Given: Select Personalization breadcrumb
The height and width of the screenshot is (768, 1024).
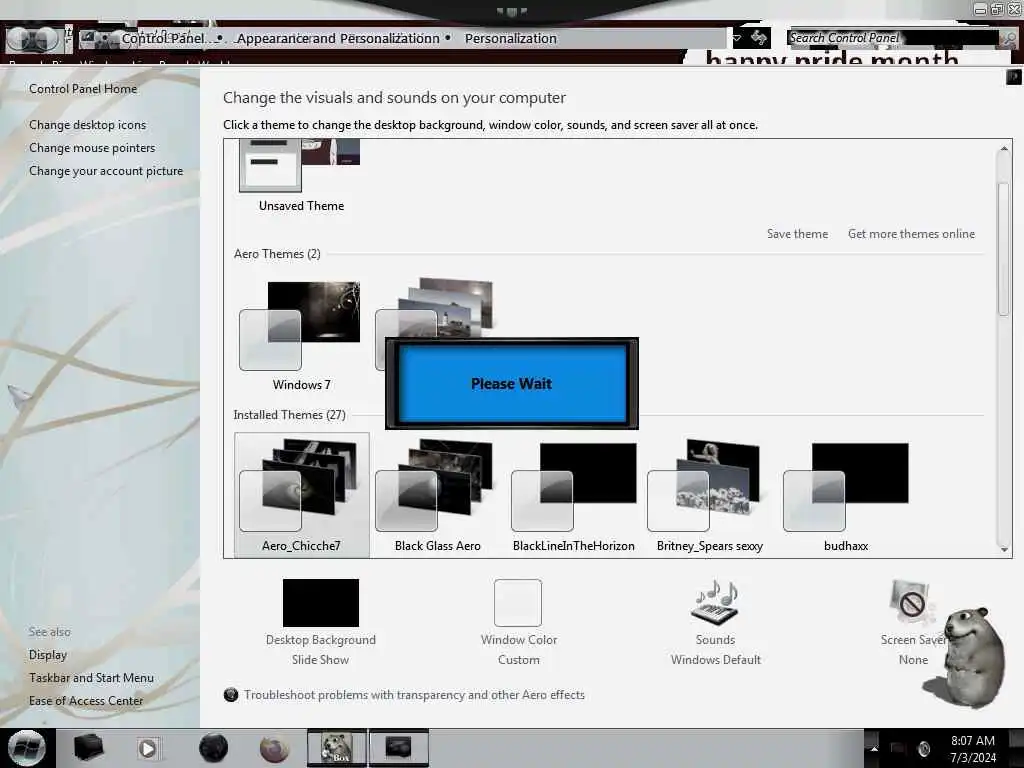Looking at the screenshot, I should click(x=511, y=39).
